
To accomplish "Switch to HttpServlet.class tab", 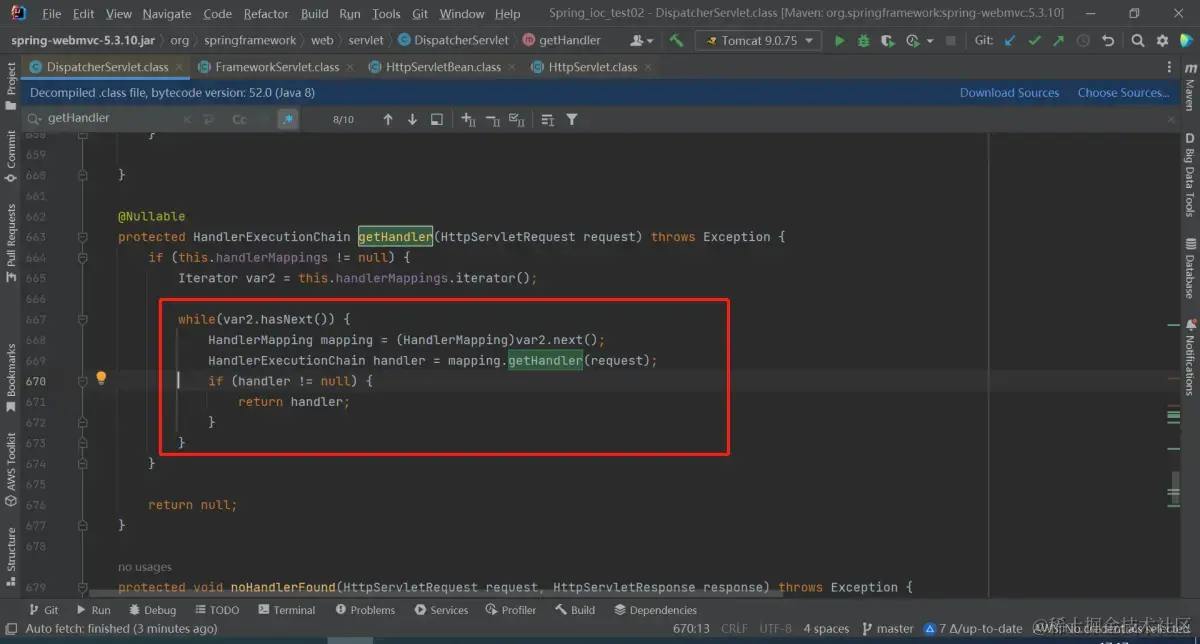I will [x=592, y=67].
